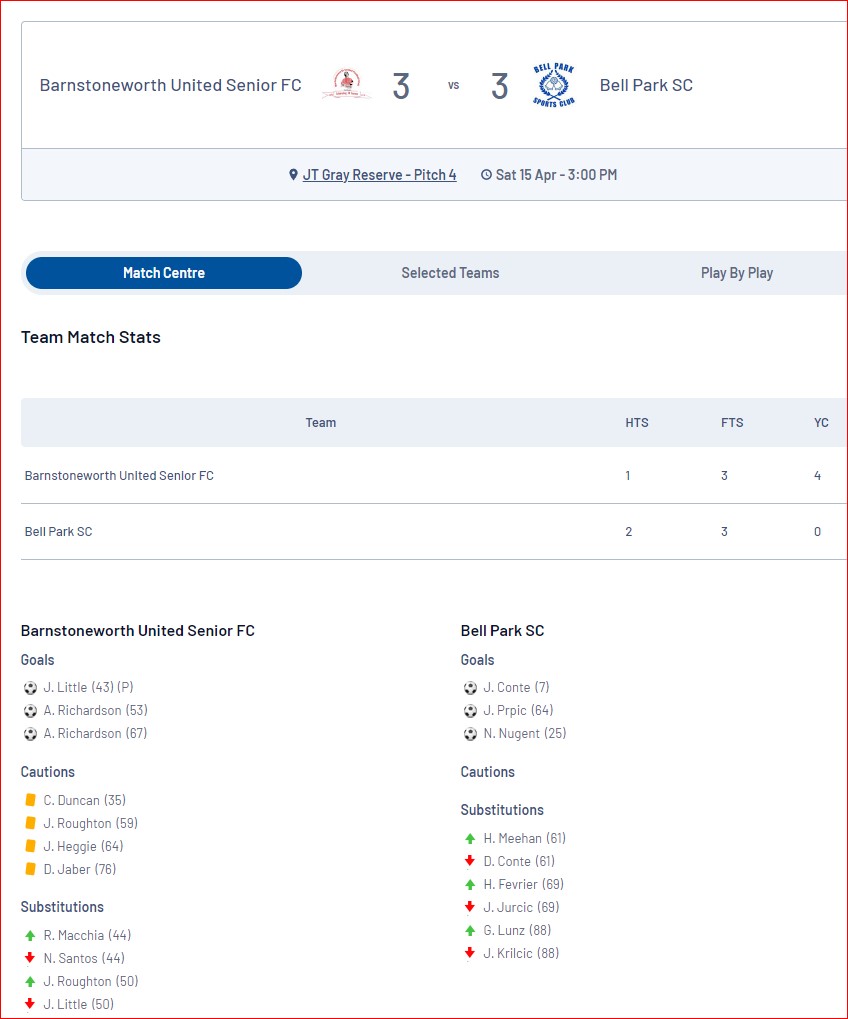848x1019 pixels.
Task: Click the goal ball icon next to A. Richardson (67)
Action: point(30,734)
